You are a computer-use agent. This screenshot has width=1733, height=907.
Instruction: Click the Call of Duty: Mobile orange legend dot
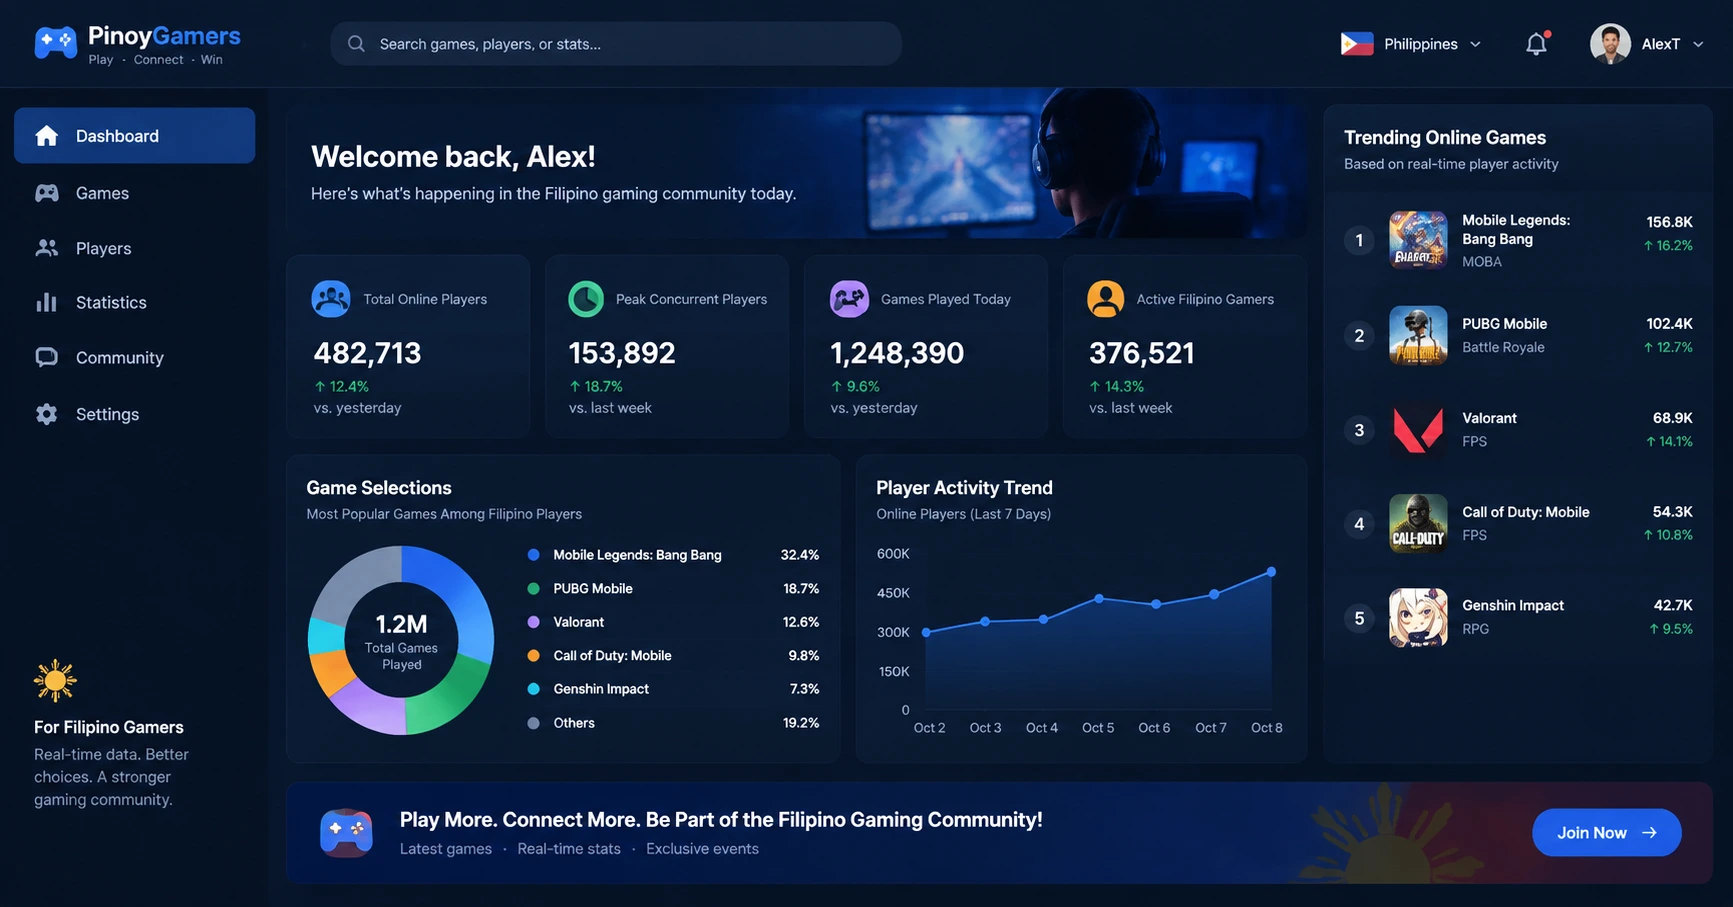[x=533, y=656]
